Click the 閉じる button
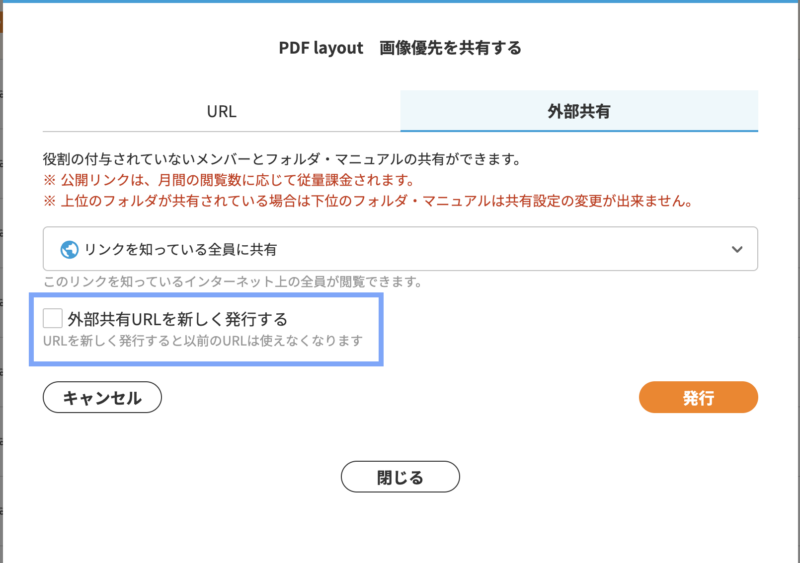Image resolution: width=800 pixels, height=563 pixels. [x=400, y=477]
